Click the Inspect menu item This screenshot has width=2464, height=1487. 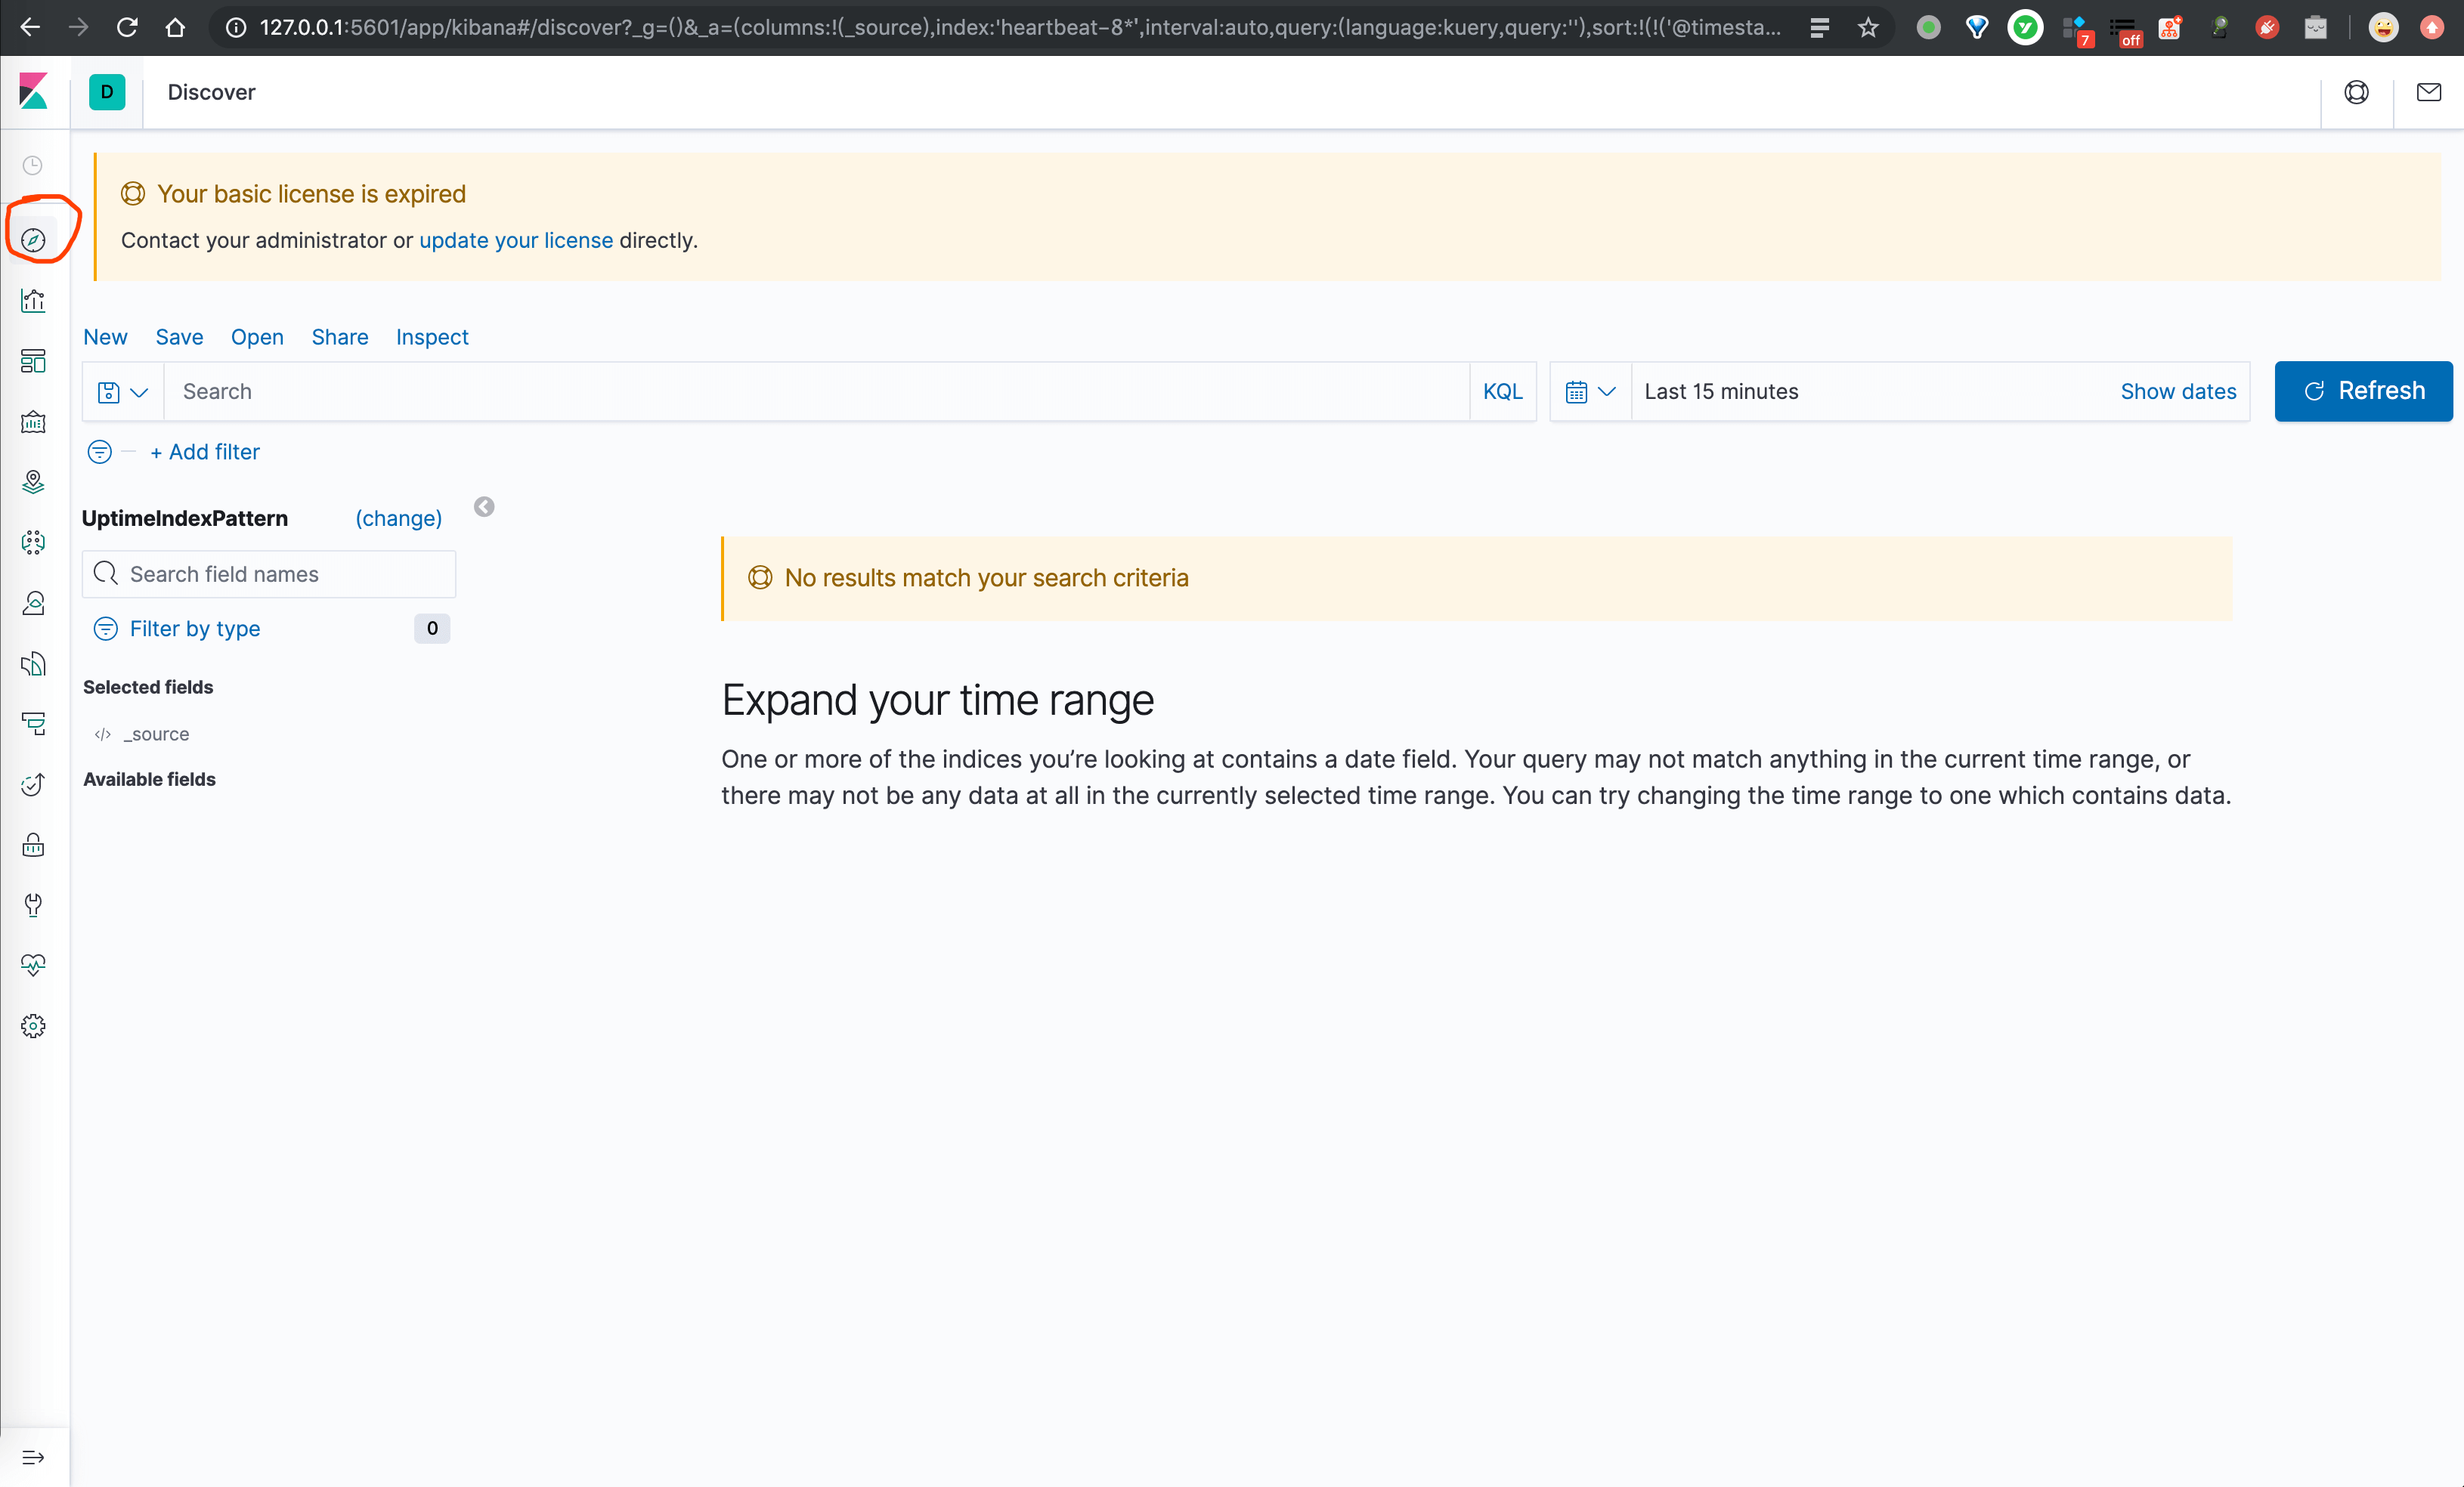point(432,337)
